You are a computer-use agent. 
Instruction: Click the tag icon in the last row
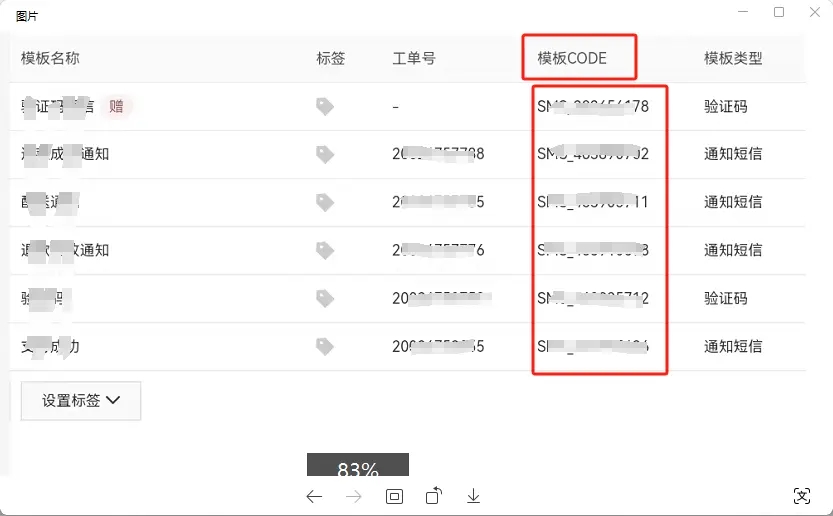(325, 346)
